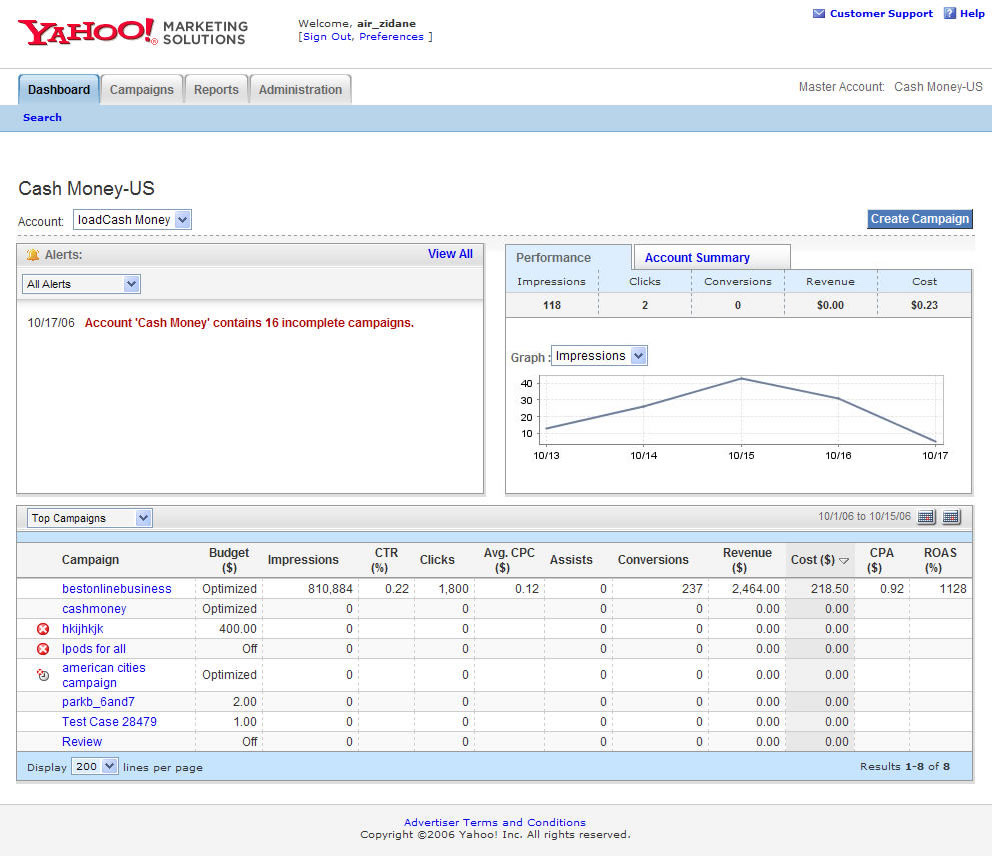Click the Assists column header

(571, 560)
